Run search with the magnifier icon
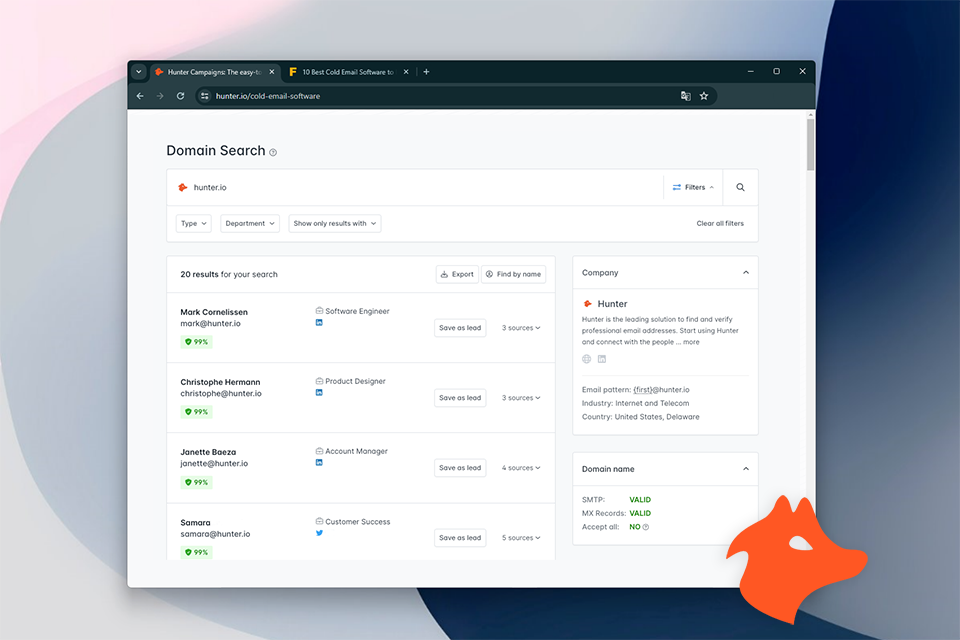Viewport: 960px width, 640px height. (x=740, y=187)
